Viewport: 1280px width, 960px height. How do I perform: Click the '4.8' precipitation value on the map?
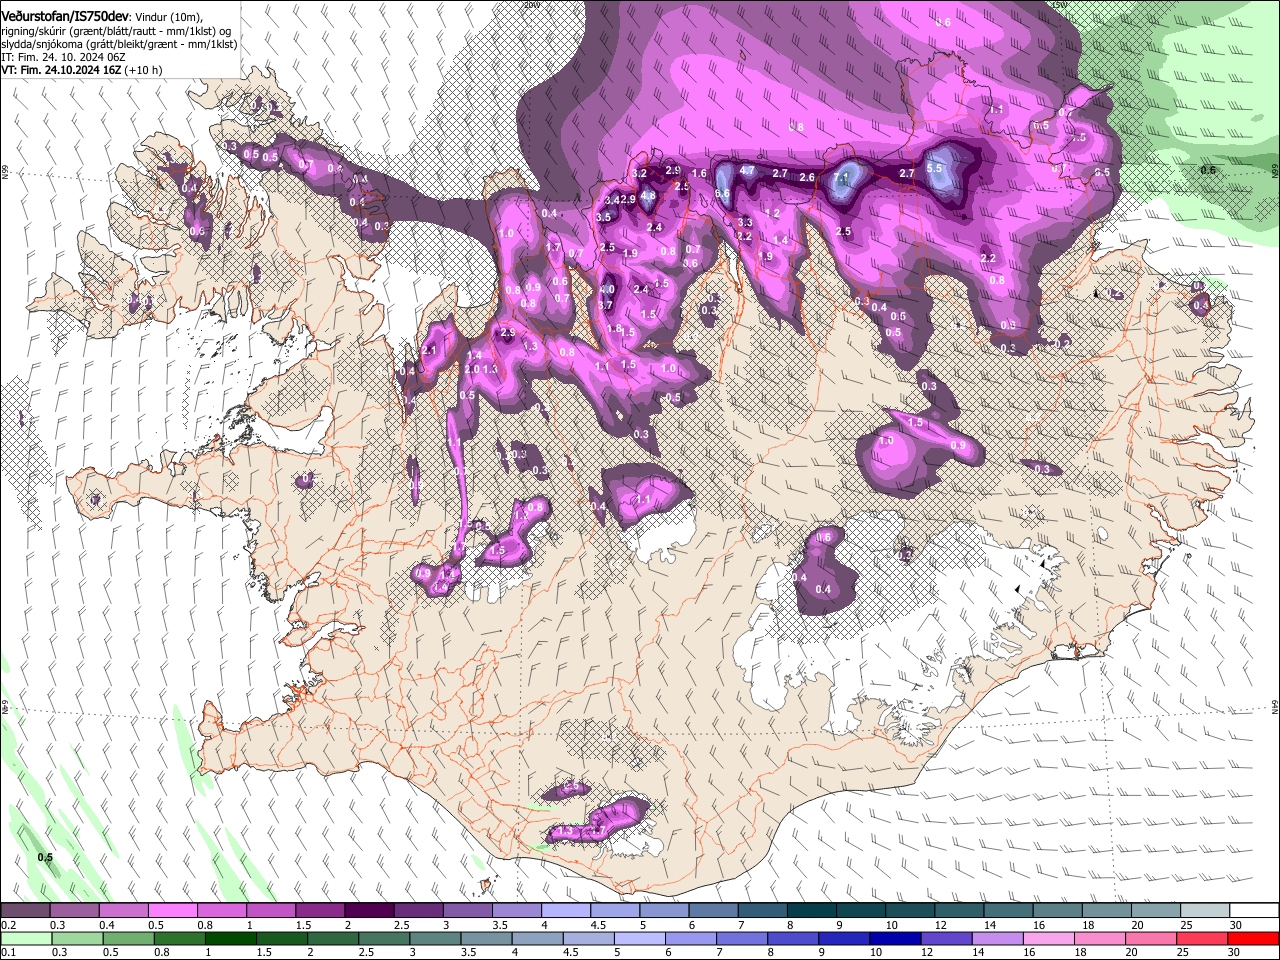[x=648, y=196]
